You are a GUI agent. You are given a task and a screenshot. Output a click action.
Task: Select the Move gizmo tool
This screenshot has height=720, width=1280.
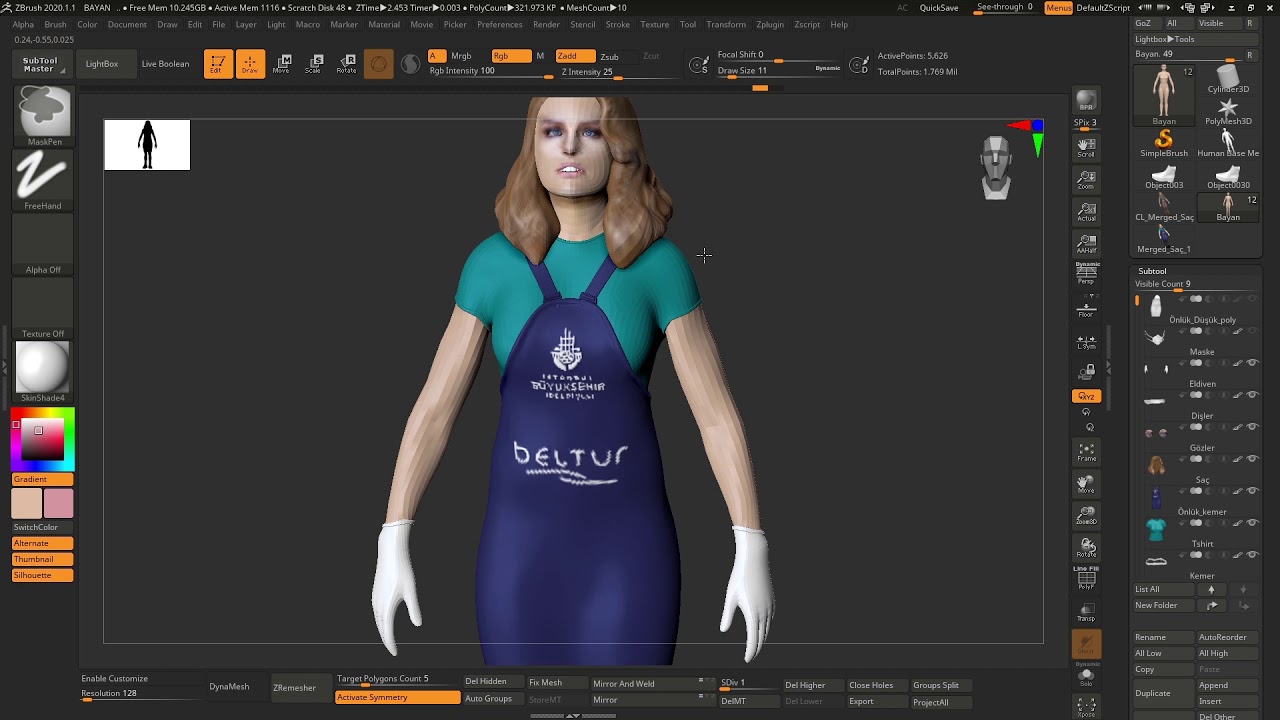click(x=282, y=64)
